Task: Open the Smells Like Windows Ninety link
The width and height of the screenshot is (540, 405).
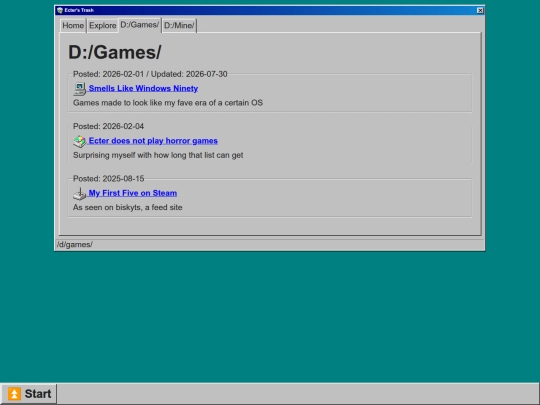Action: [x=143, y=88]
